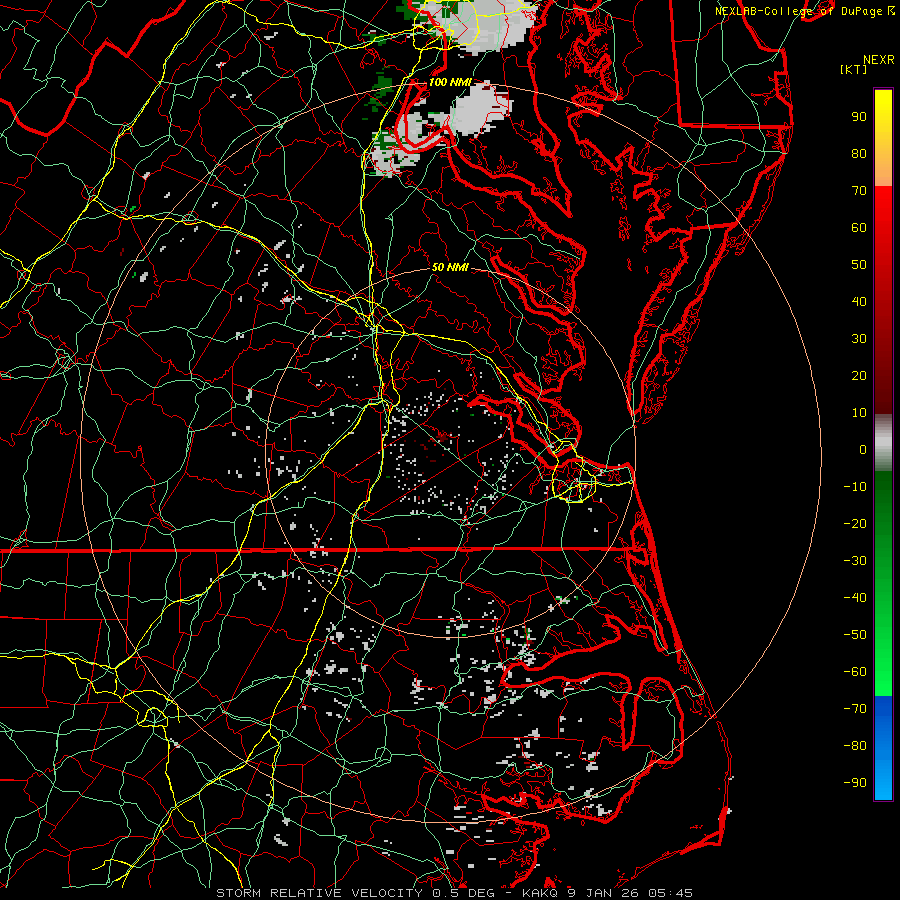This screenshot has height=900, width=900.
Task: Click the positive 40 scale value
Action: pos(859,302)
